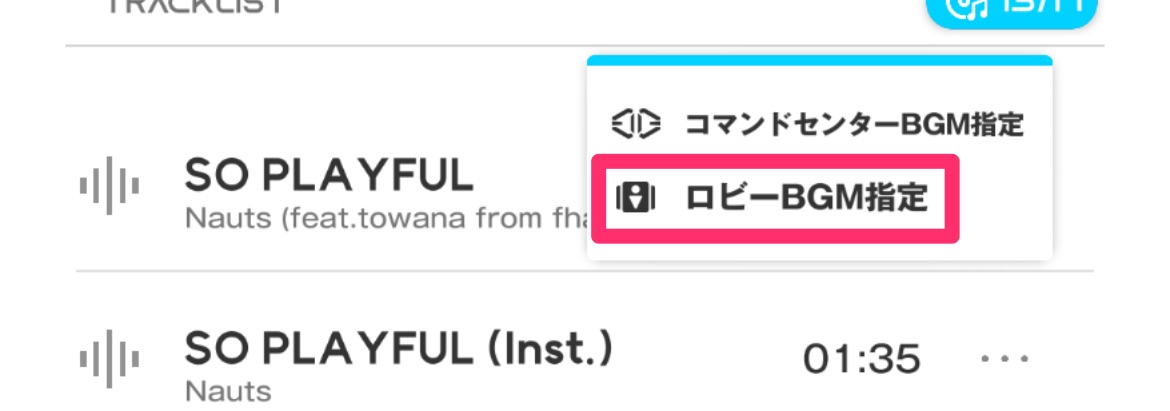The image size is (1170, 411).
Task: Click the waveform icon beside SO PLAYFUL (Inst.)
Action: pos(109,357)
